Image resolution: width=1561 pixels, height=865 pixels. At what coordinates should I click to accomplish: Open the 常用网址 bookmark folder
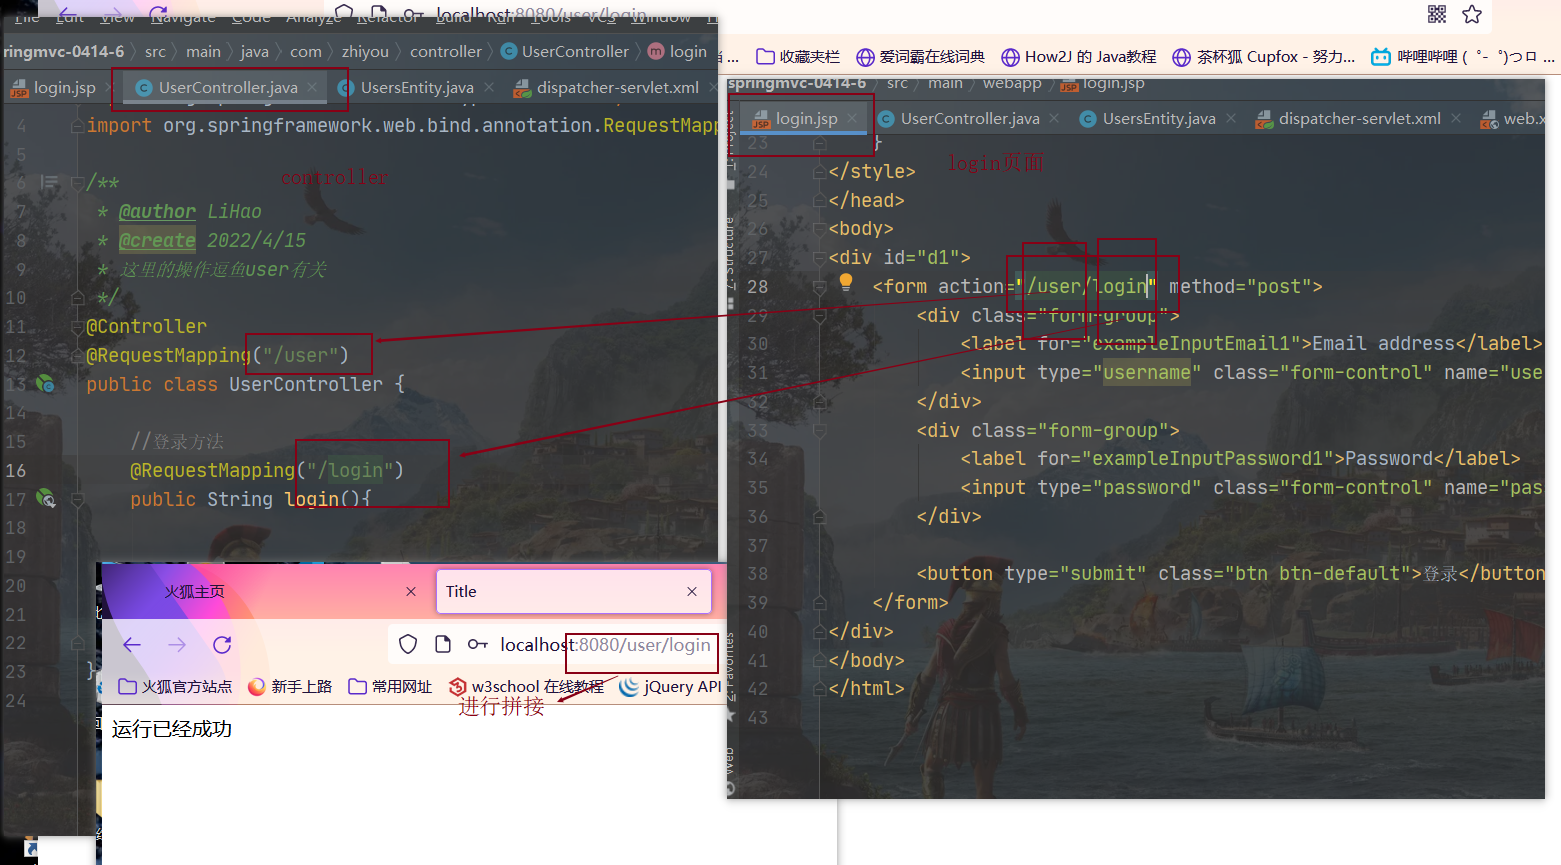click(x=390, y=686)
